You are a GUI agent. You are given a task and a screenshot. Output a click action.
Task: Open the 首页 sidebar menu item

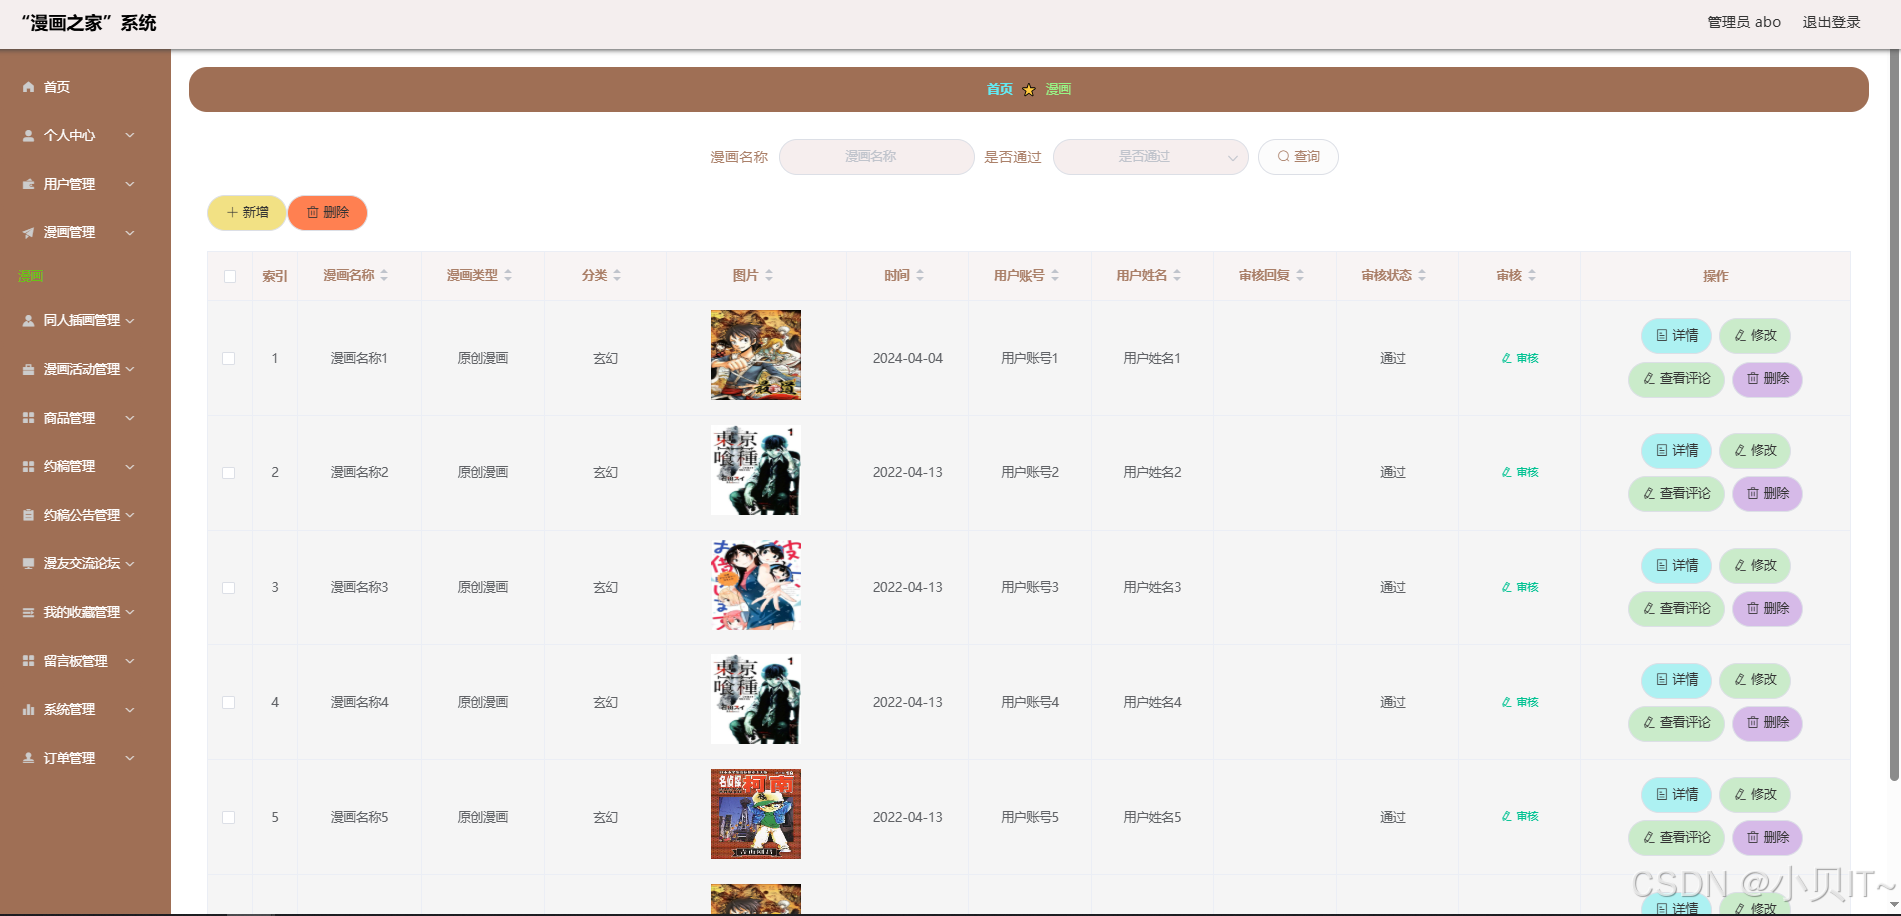click(85, 87)
